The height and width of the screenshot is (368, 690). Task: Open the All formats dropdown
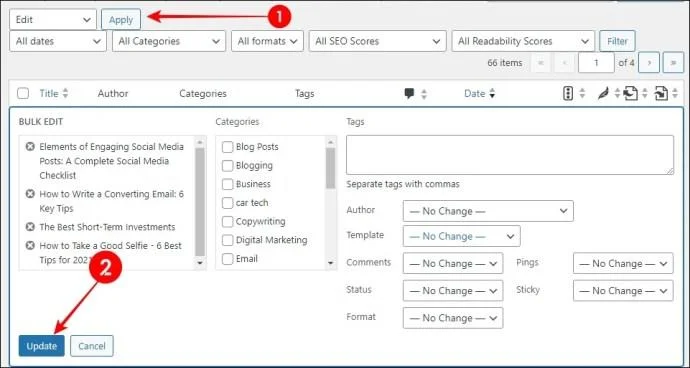tap(268, 41)
